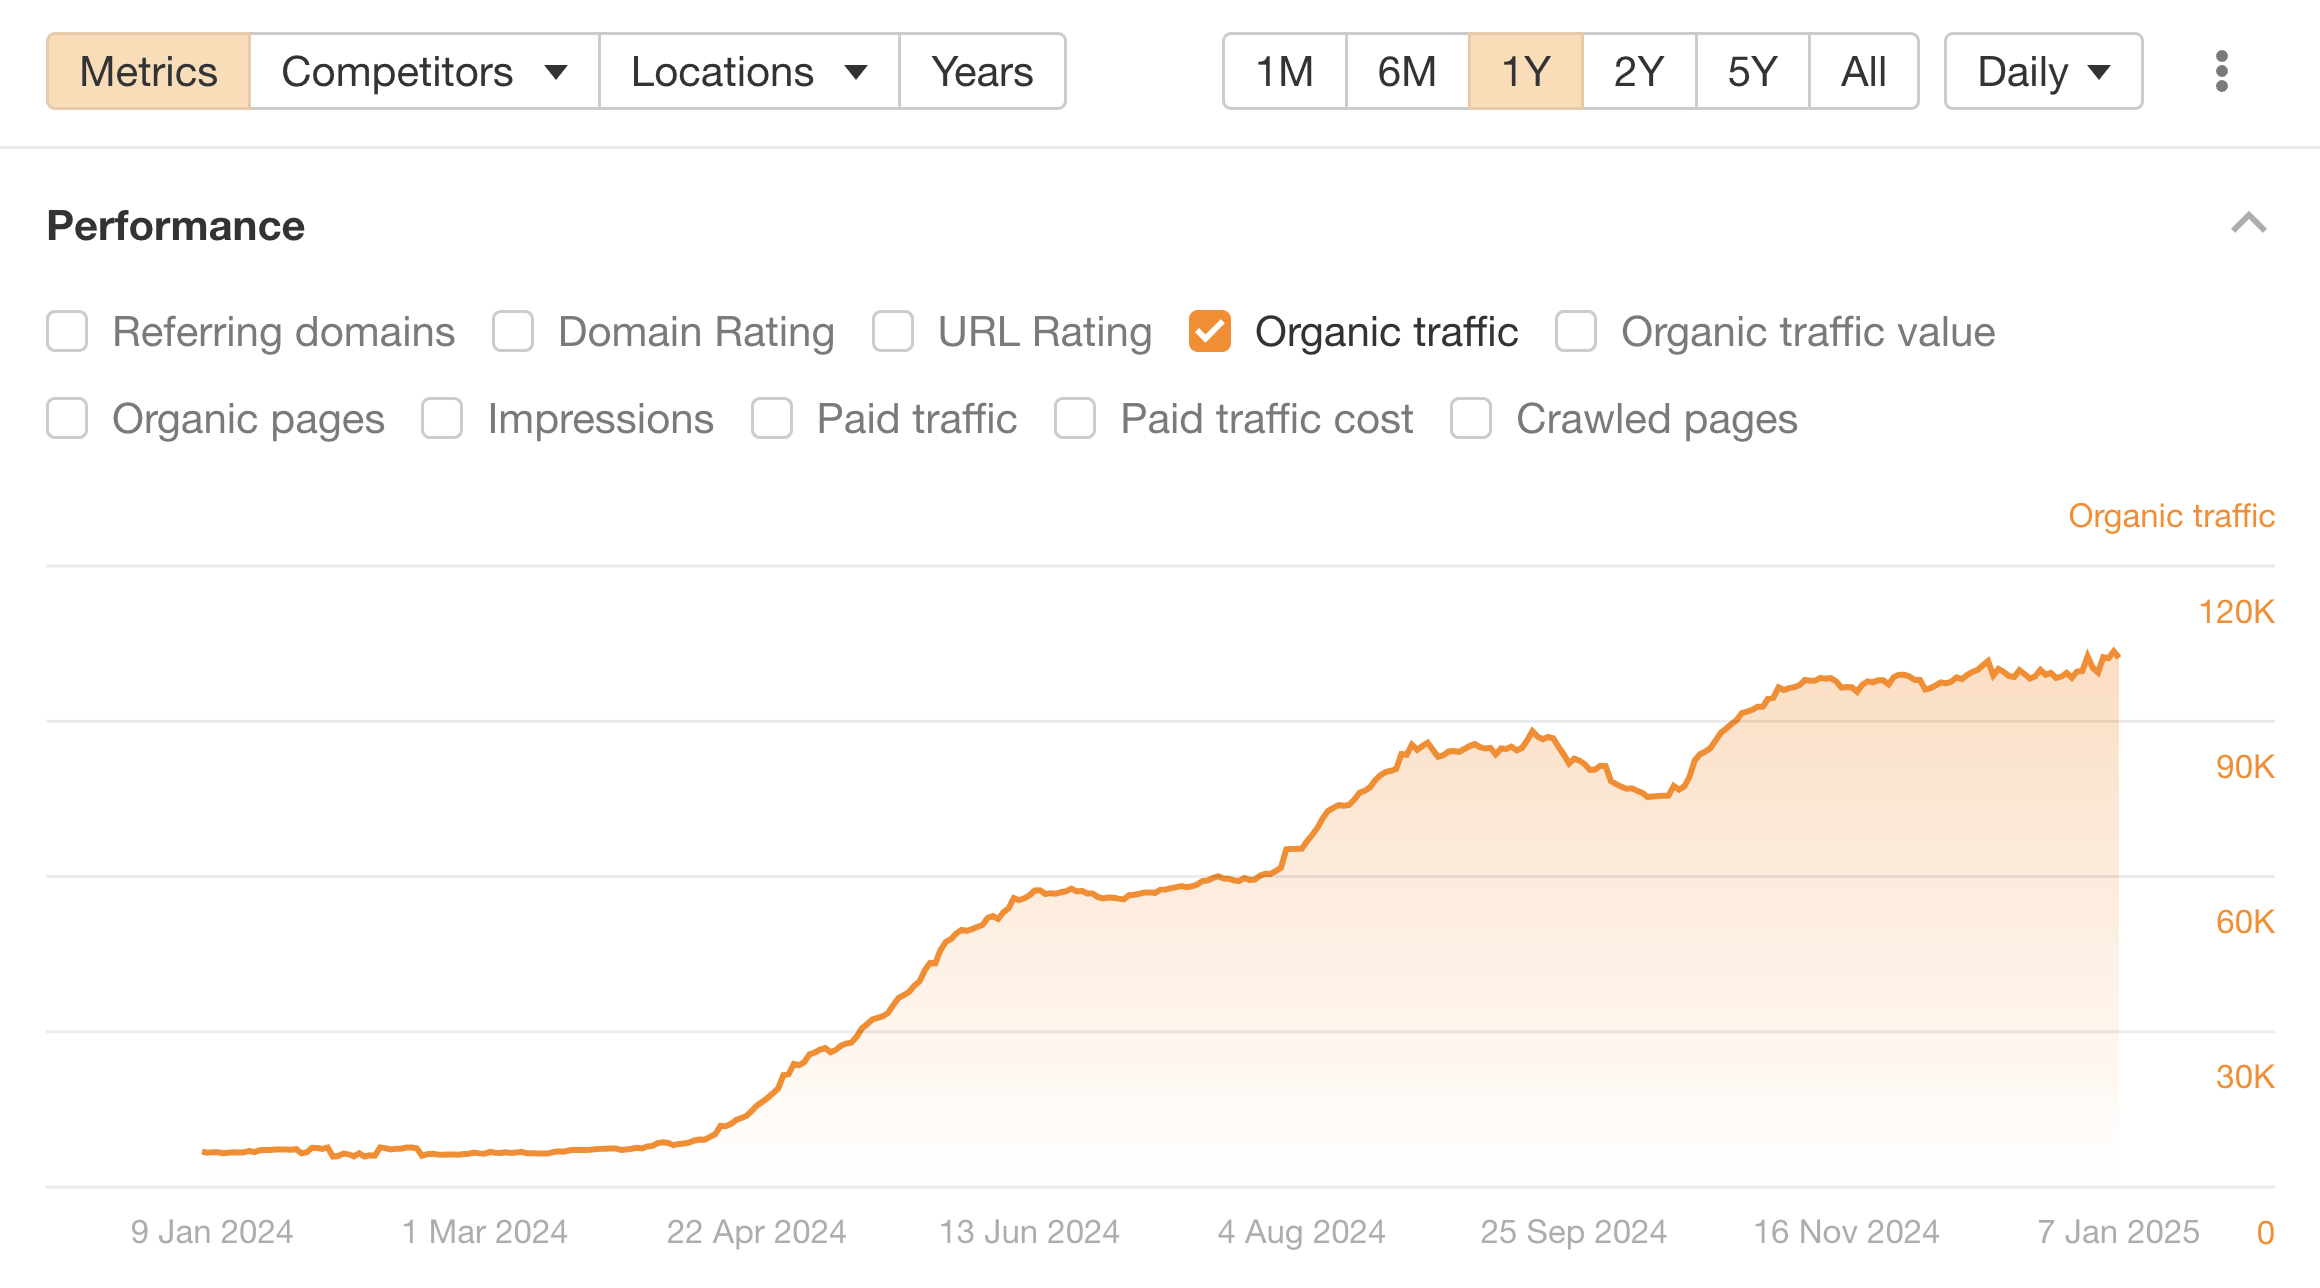The width and height of the screenshot is (2320, 1288).
Task: Open the Daily interval dropdown
Action: [2041, 71]
